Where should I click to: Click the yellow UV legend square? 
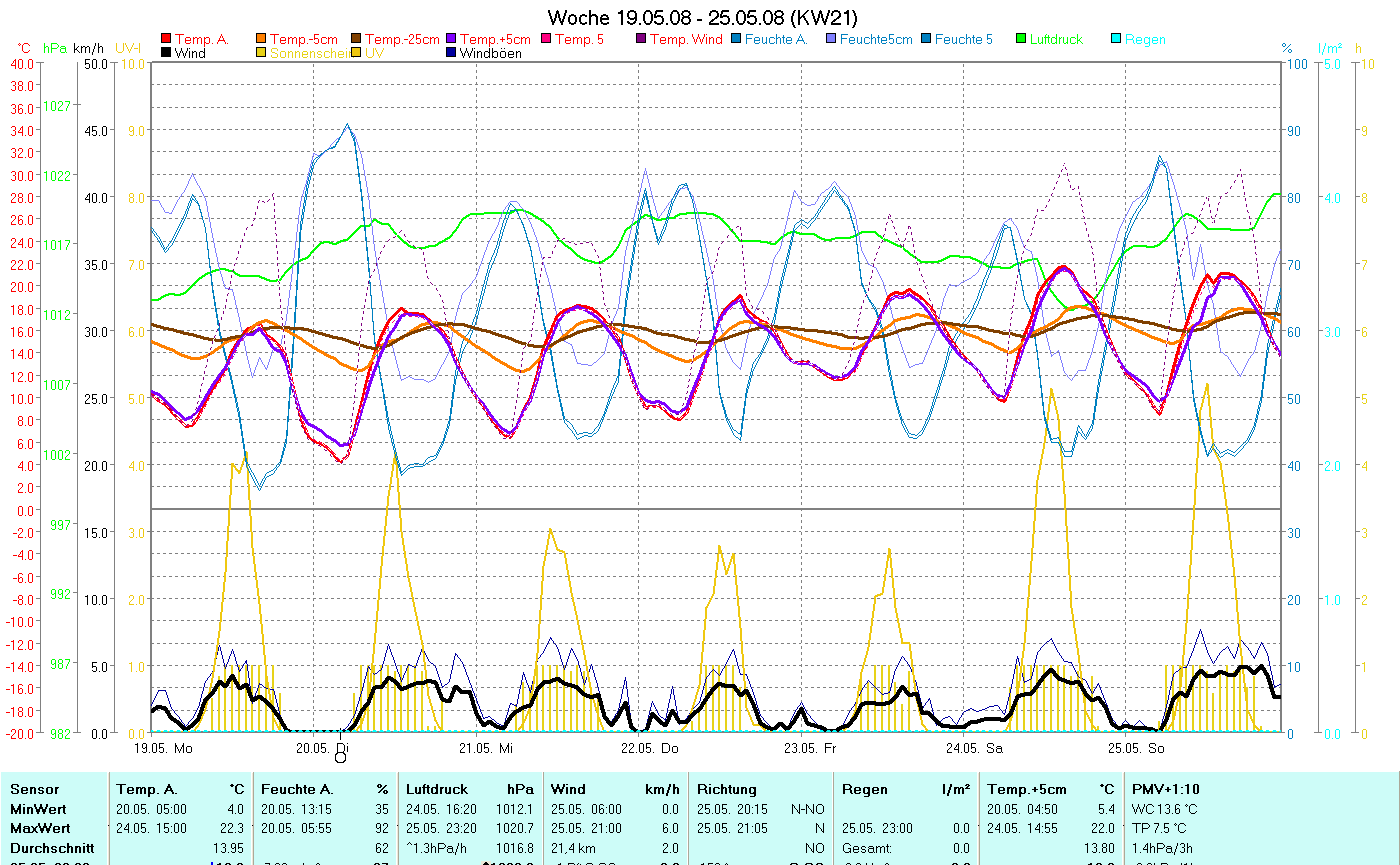[356, 53]
